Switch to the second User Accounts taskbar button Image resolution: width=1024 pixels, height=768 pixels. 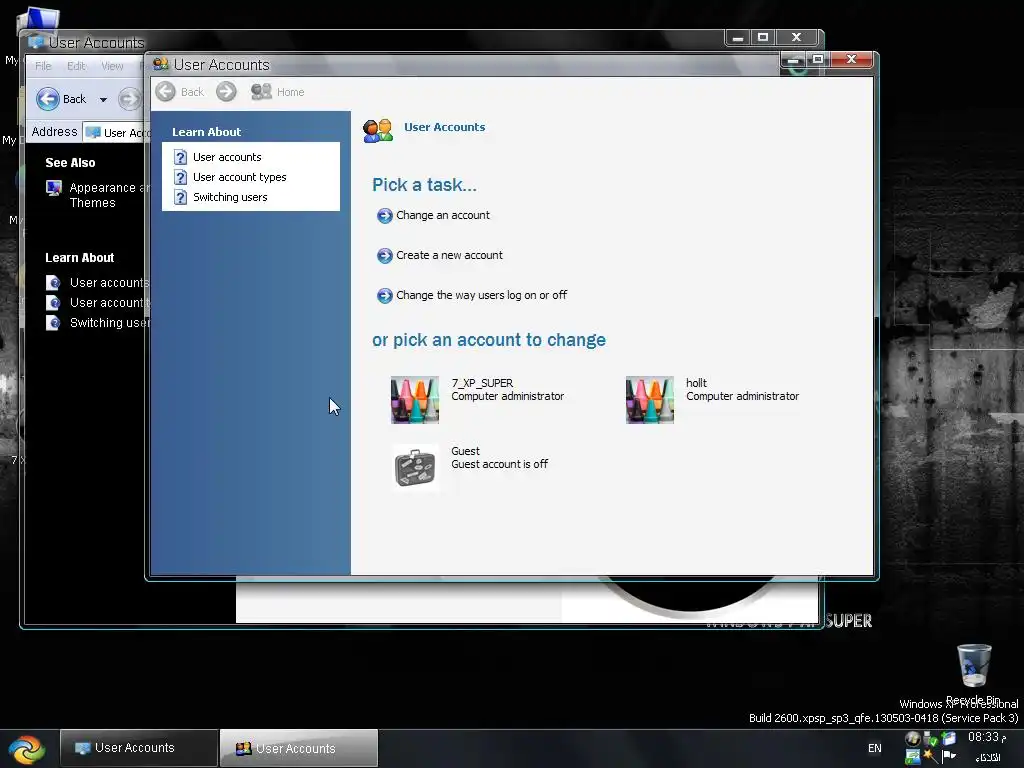pos(298,748)
